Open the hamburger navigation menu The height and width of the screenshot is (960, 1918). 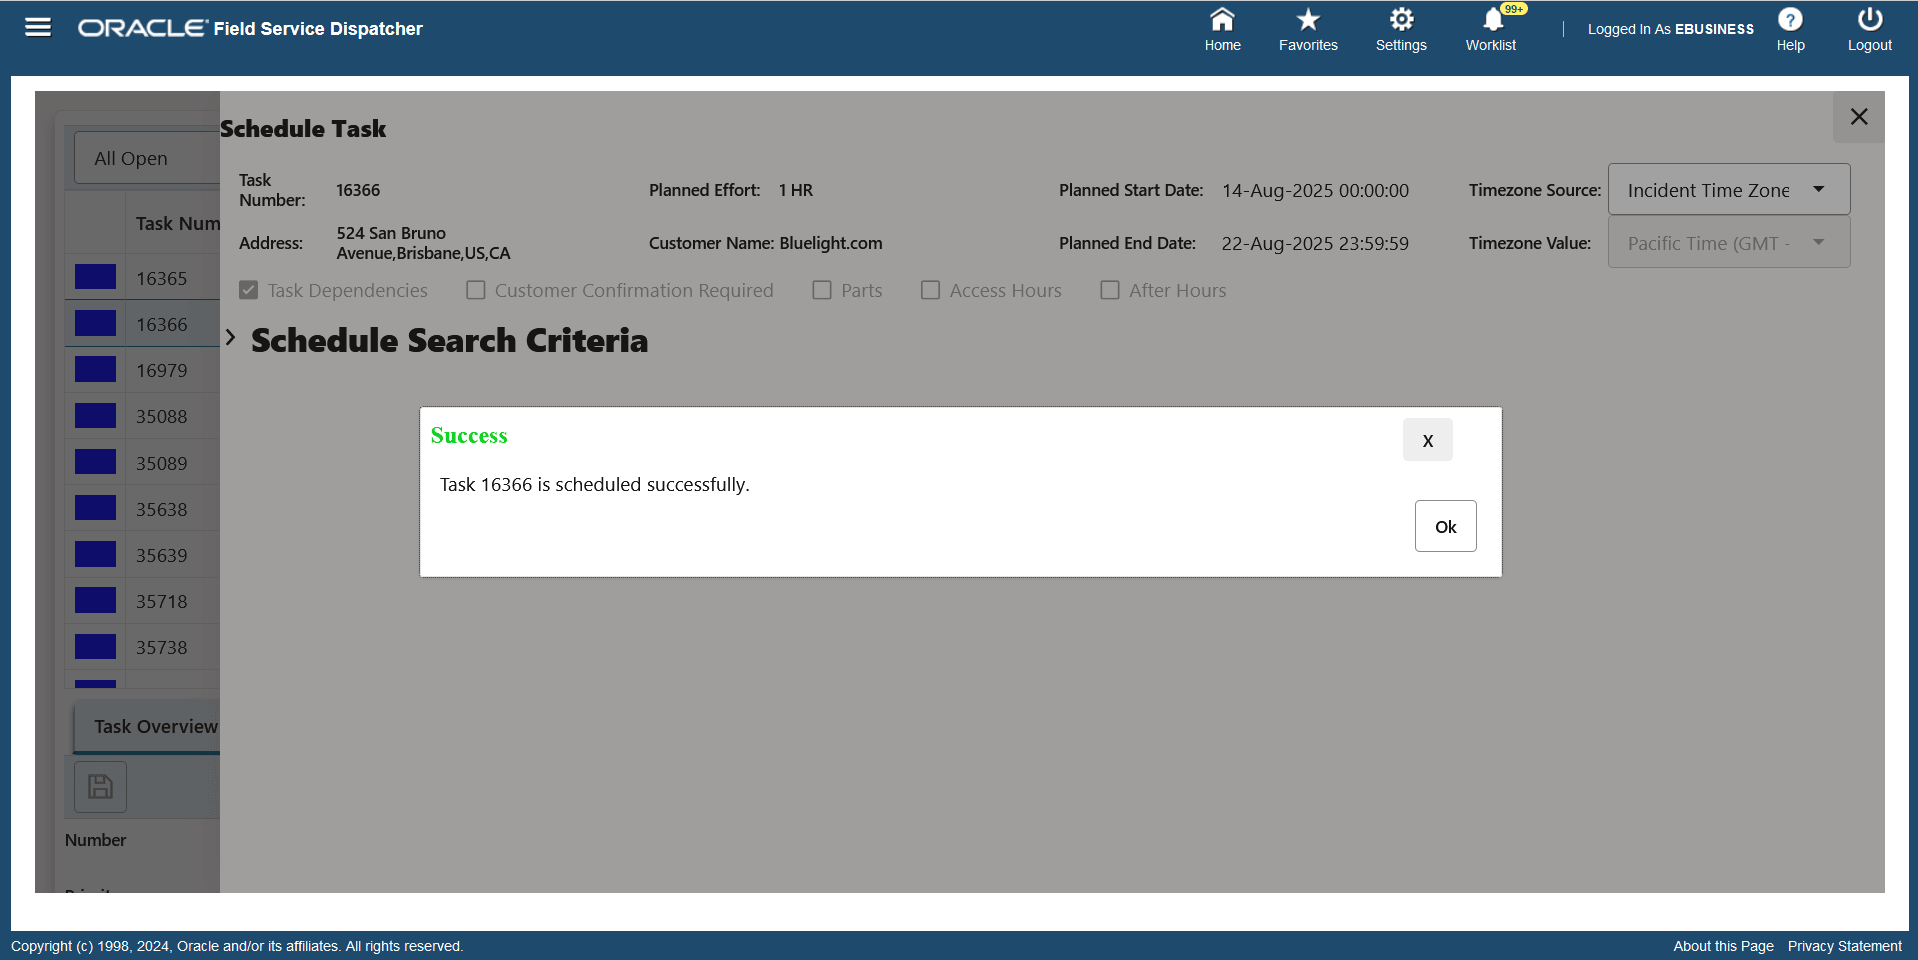click(37, 27)
